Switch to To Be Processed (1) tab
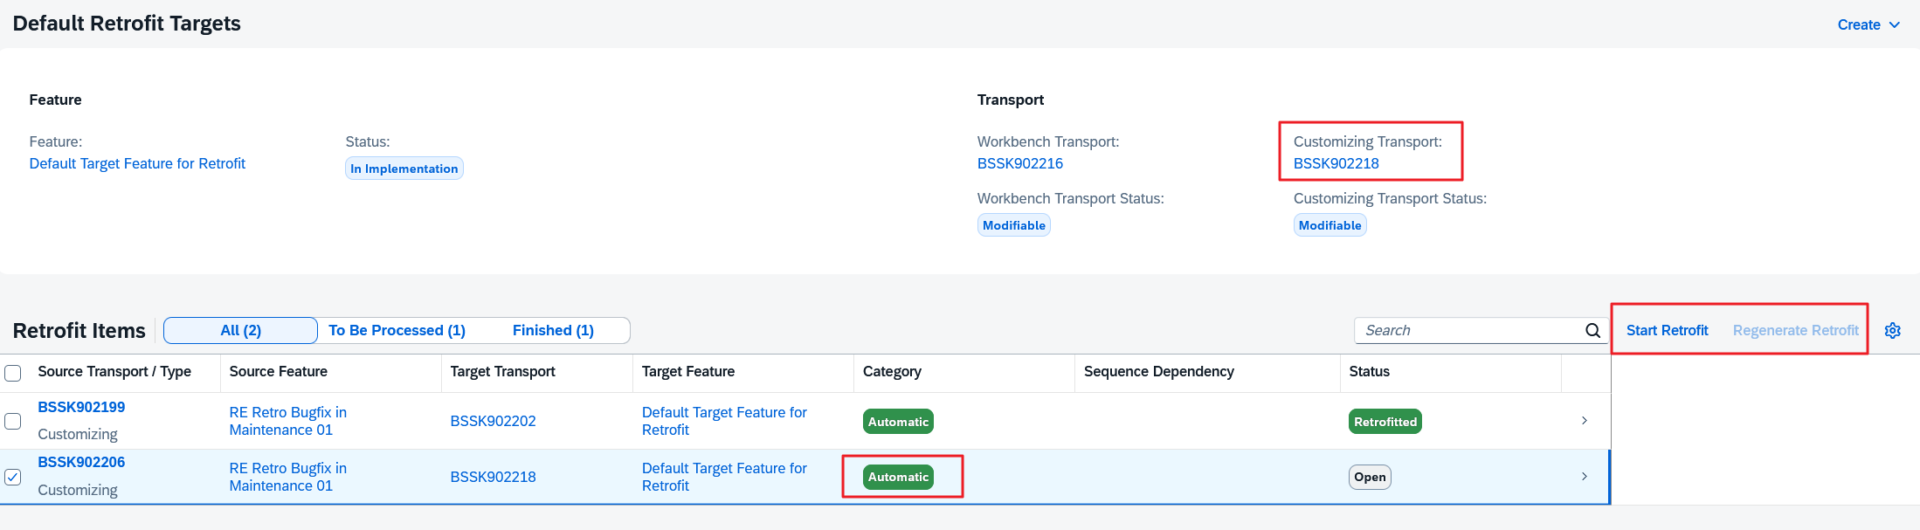The image size is (1920, 530). tap(397, 331)
